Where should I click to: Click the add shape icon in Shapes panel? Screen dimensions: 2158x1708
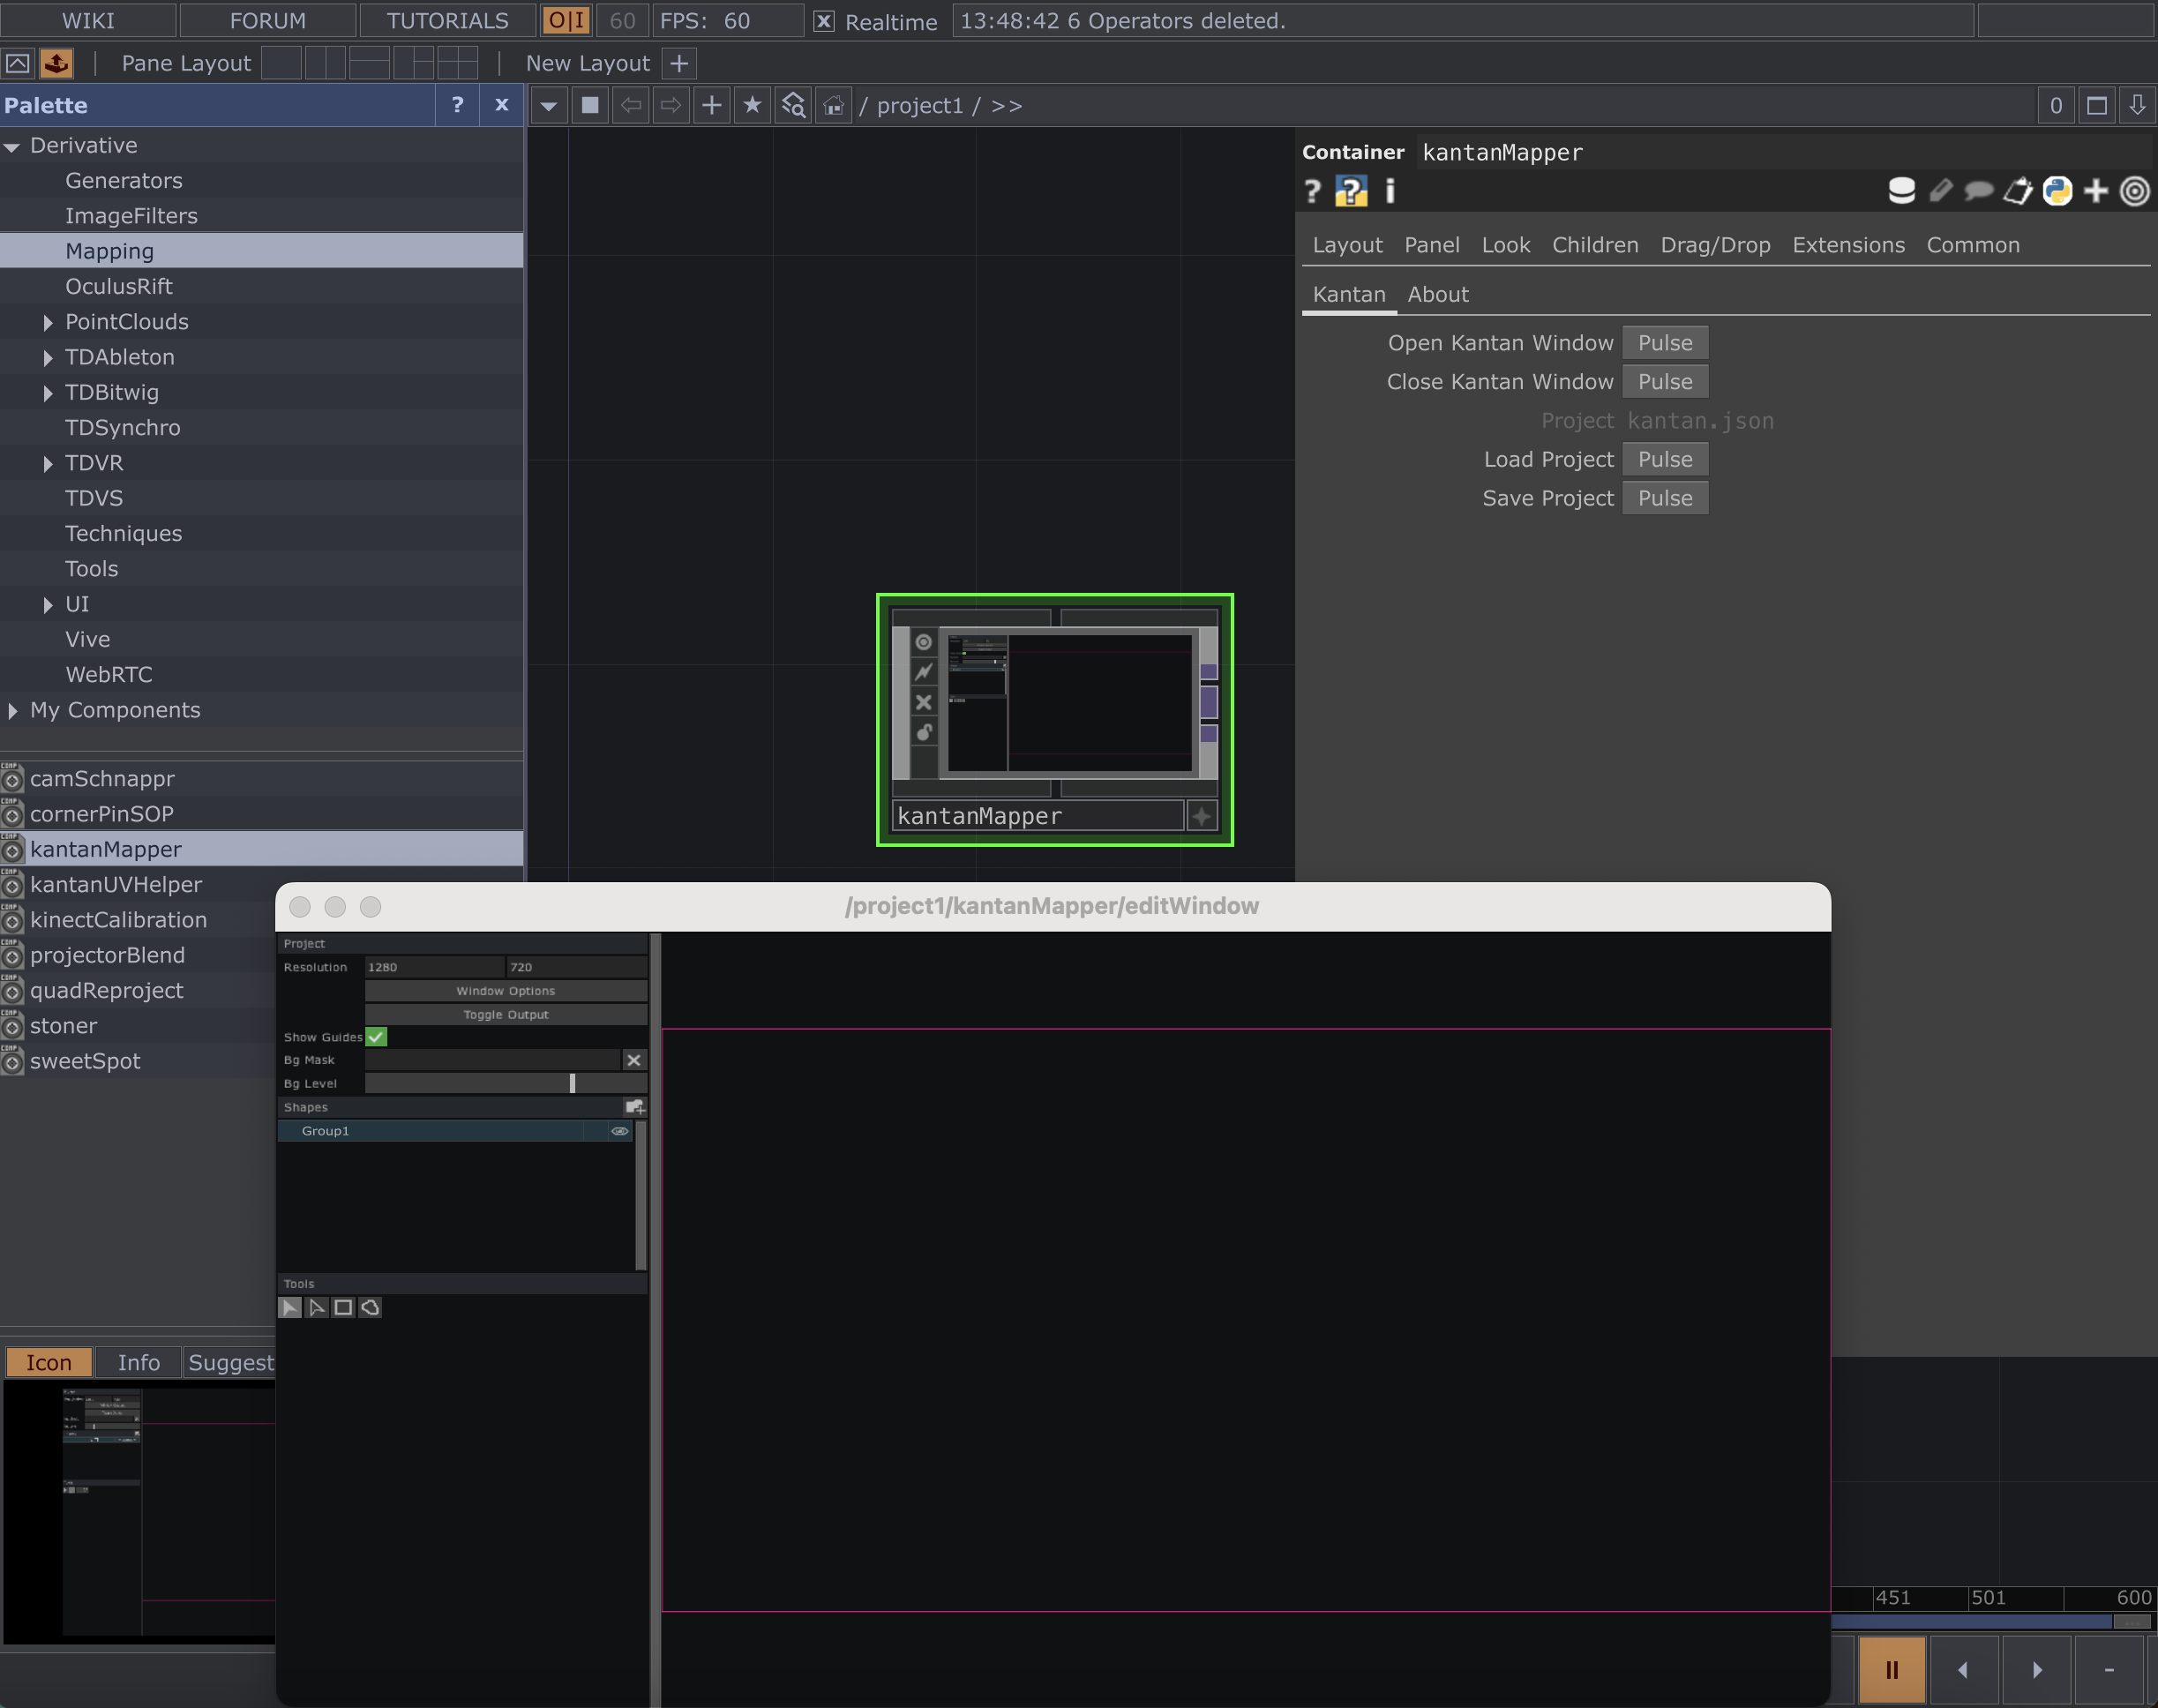[636, 1106]
